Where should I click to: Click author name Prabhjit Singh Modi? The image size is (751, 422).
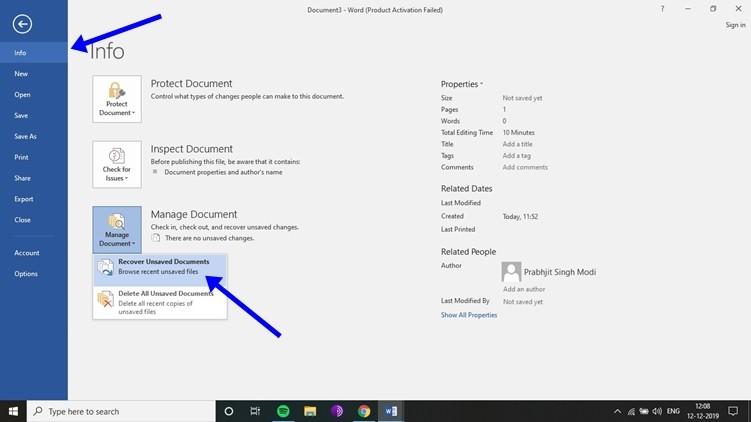pos(560,272)
